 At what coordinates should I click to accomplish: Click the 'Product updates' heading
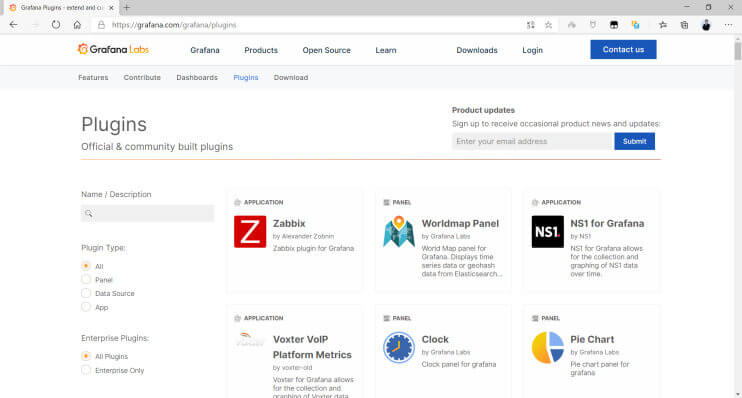(483, 110)
